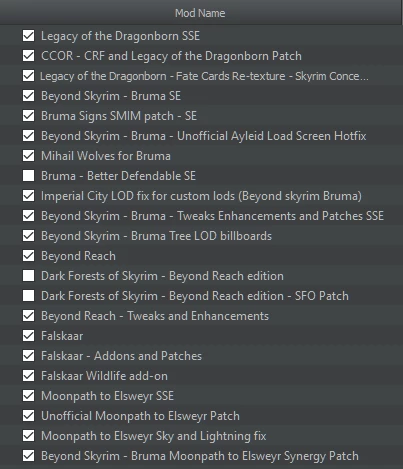Screen dimensions: 403x469
Task: Disable Bruma Signs SMIM patch - SE
Action: point(28,115)
